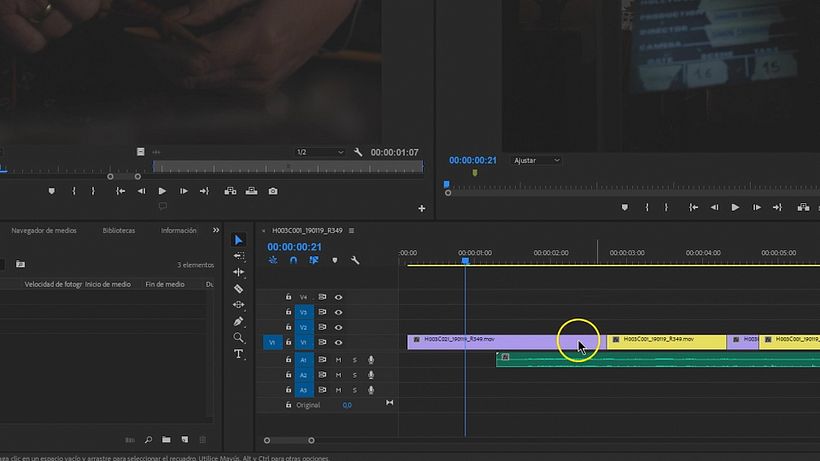Select the Zoom magnifier tool

coord(238,338)
